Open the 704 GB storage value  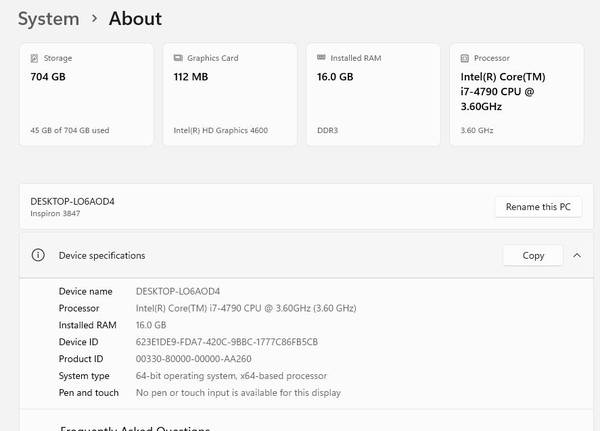tap(48, 76)
